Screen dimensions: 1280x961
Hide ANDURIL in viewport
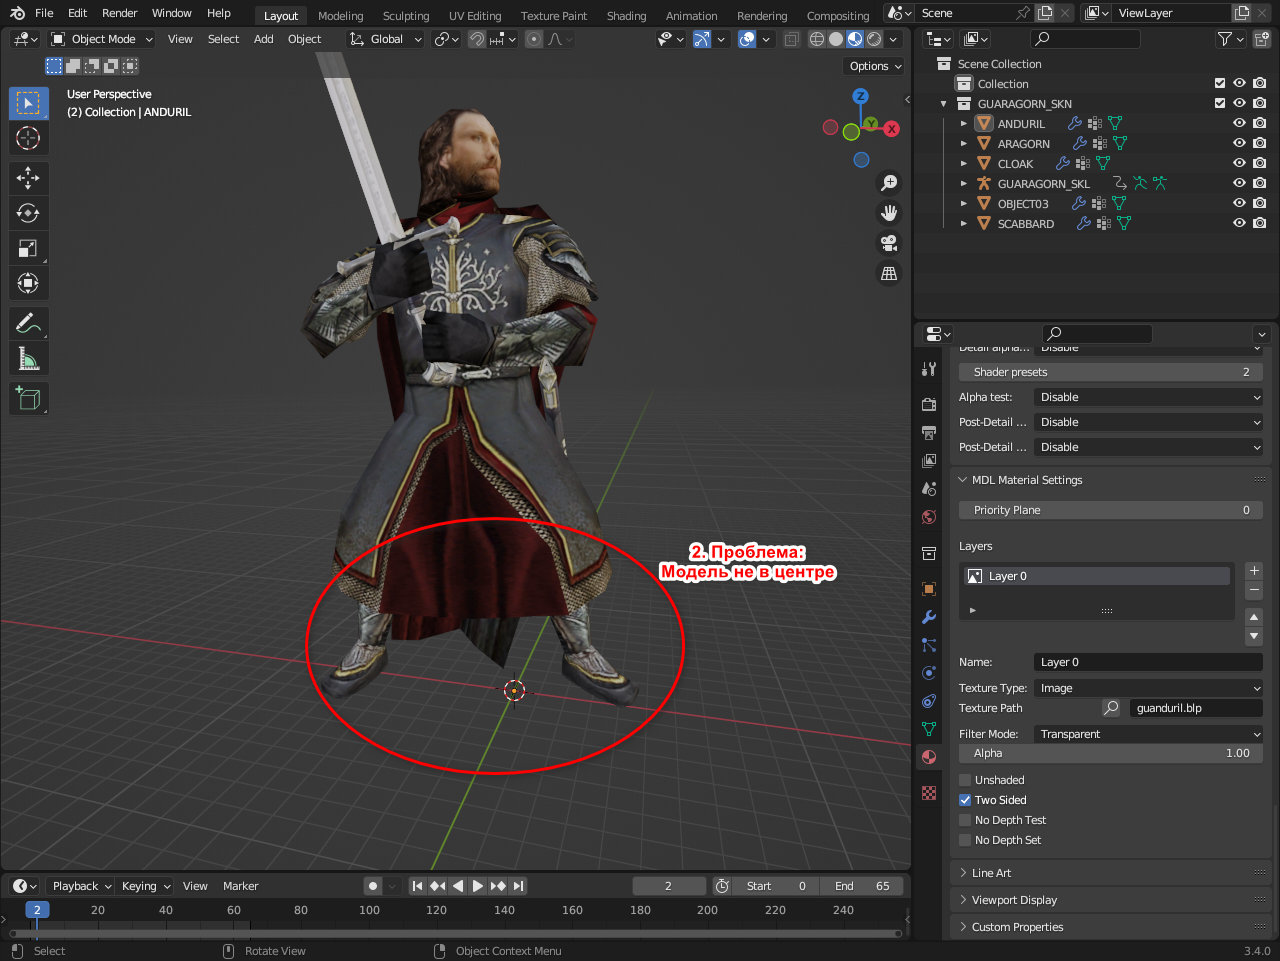(x=1240, y=123)
